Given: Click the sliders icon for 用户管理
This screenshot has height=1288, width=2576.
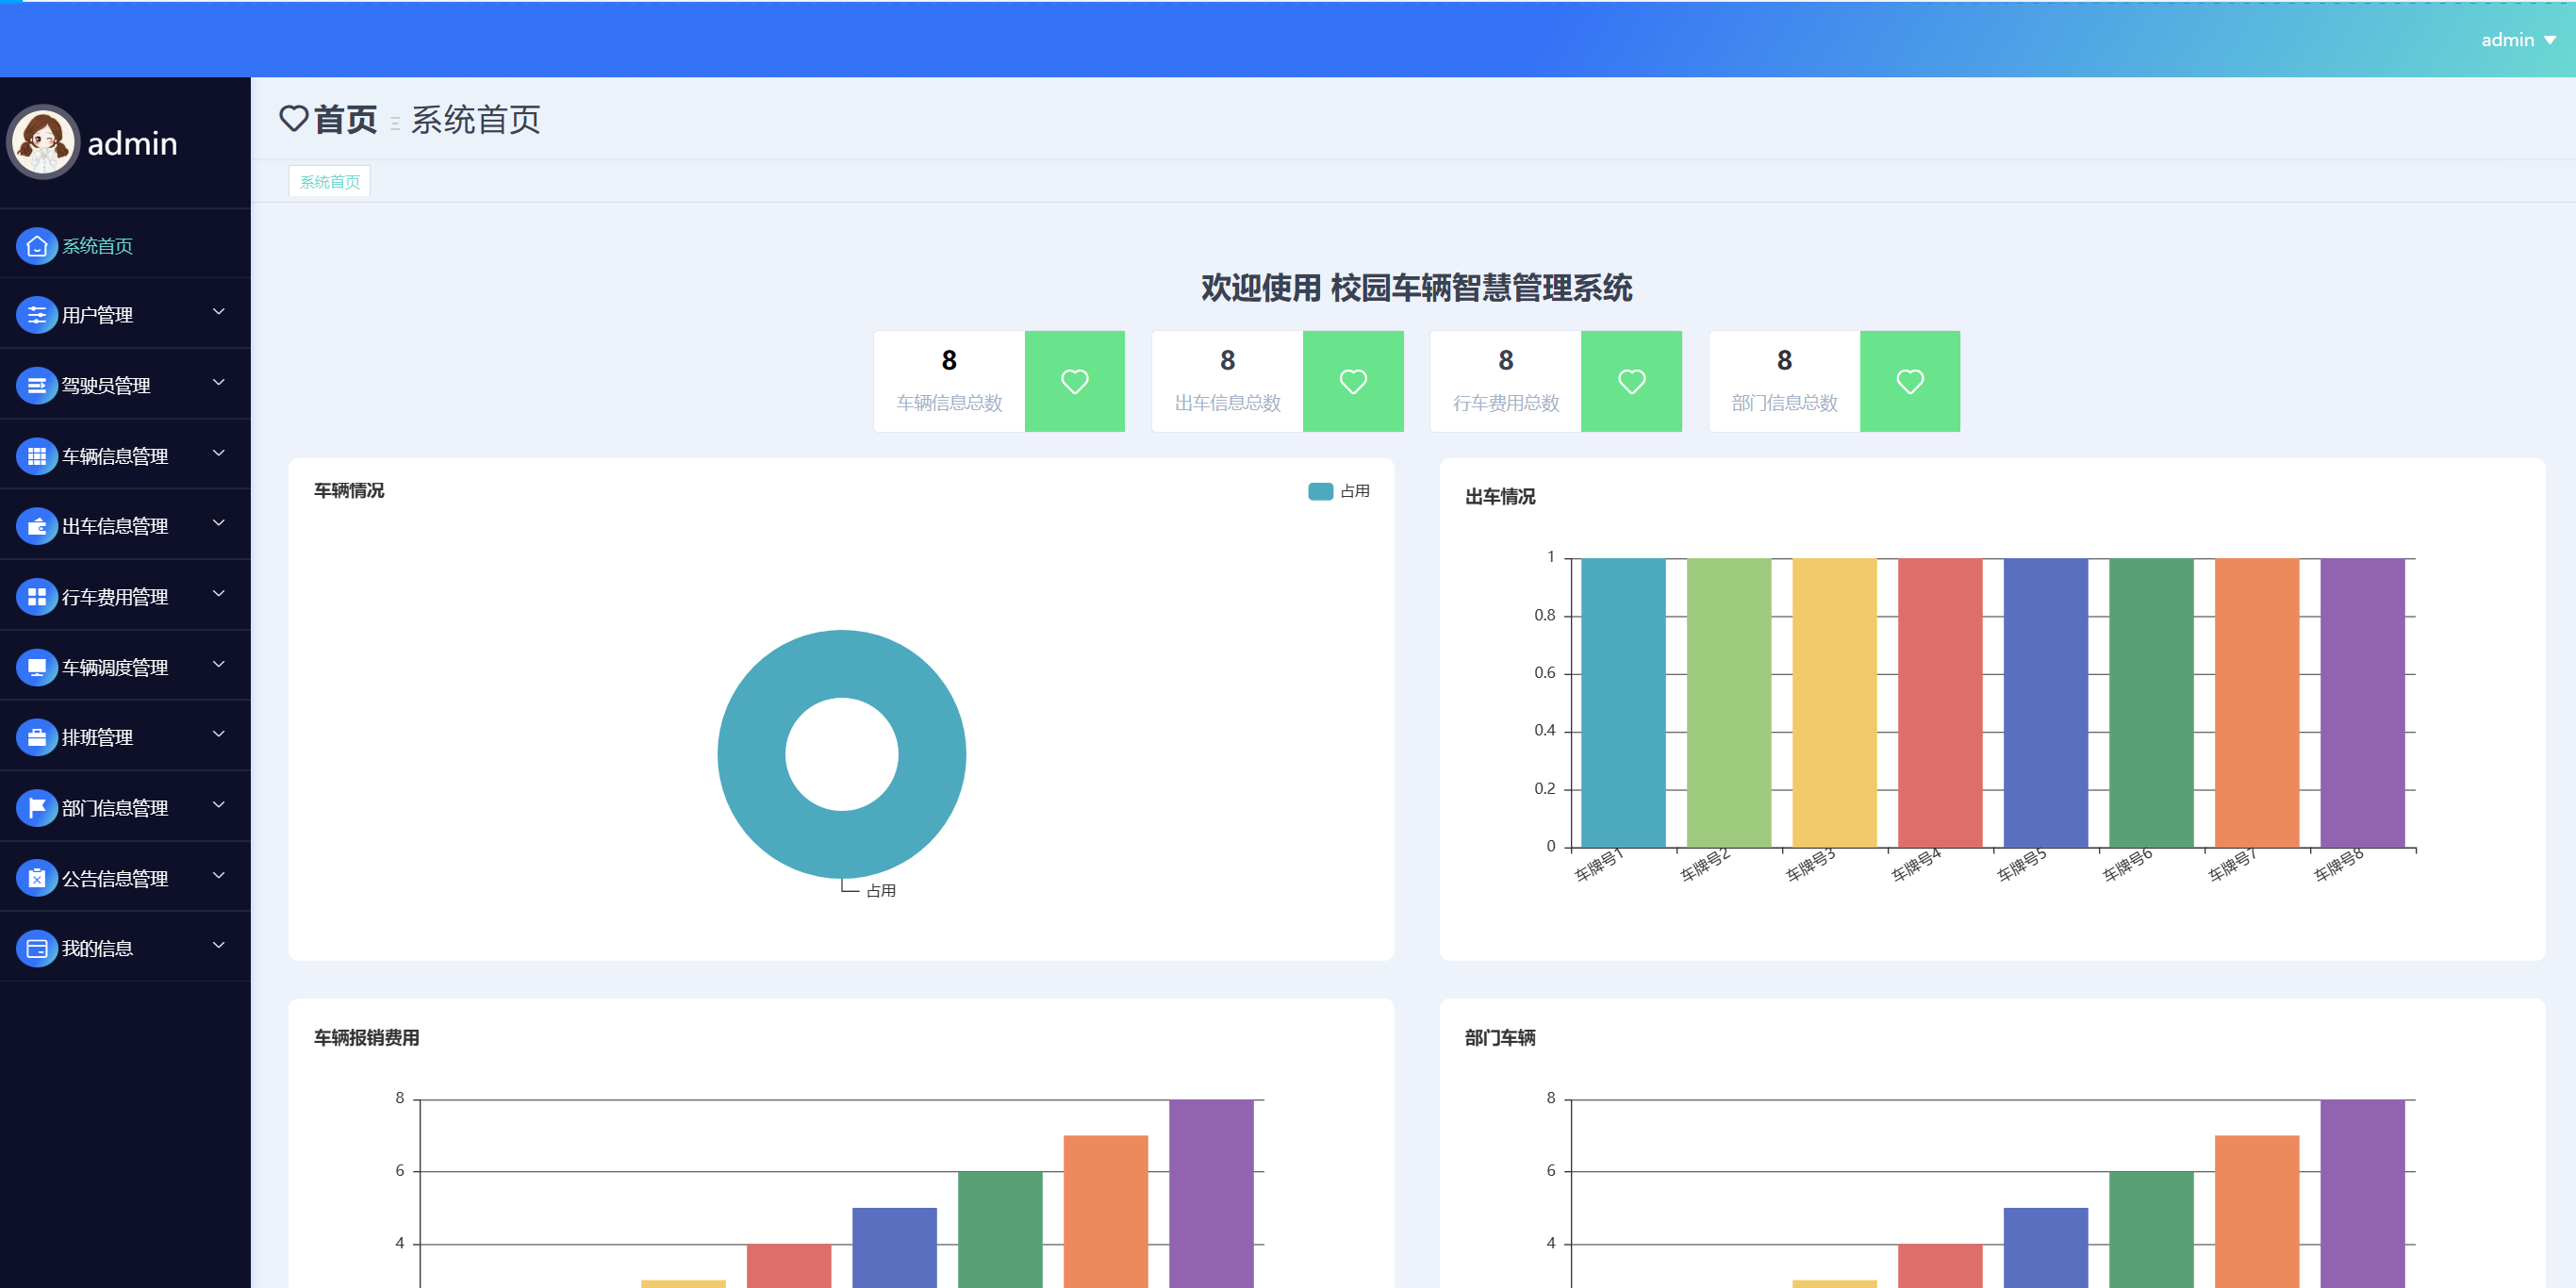Looking at the screenshot, I should (37, 315).
